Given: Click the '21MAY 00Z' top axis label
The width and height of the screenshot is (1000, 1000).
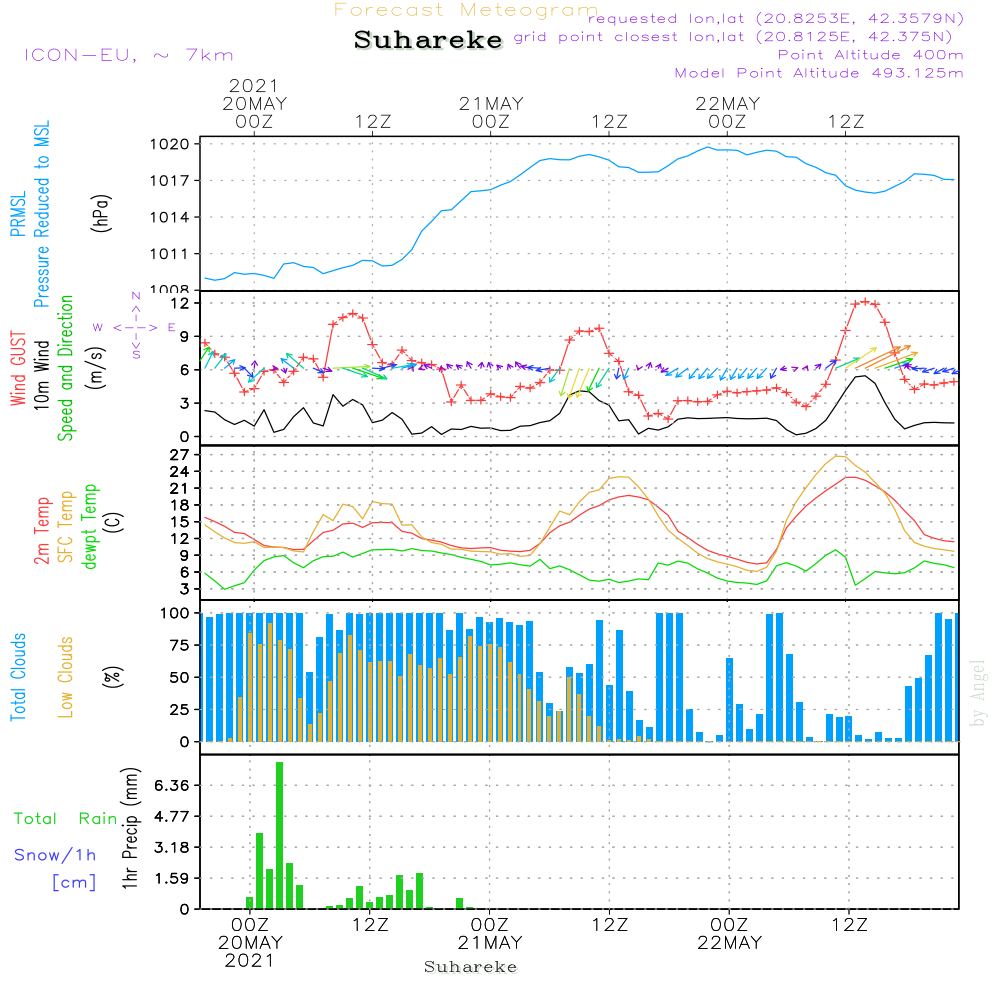Looking at the screenshot, I should [x=491, y=112].
